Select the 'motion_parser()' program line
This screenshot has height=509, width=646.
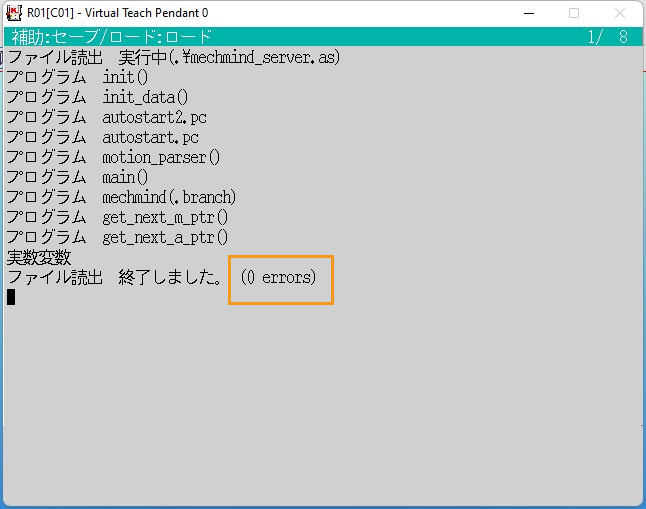click(x=113, y=157)
